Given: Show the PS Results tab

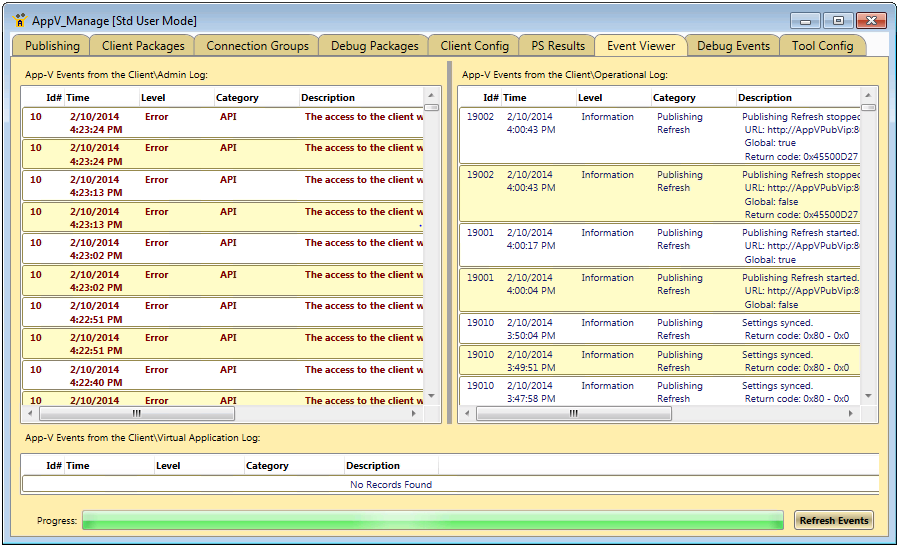Looking at the screenshot, I should [x=557, y=46].
